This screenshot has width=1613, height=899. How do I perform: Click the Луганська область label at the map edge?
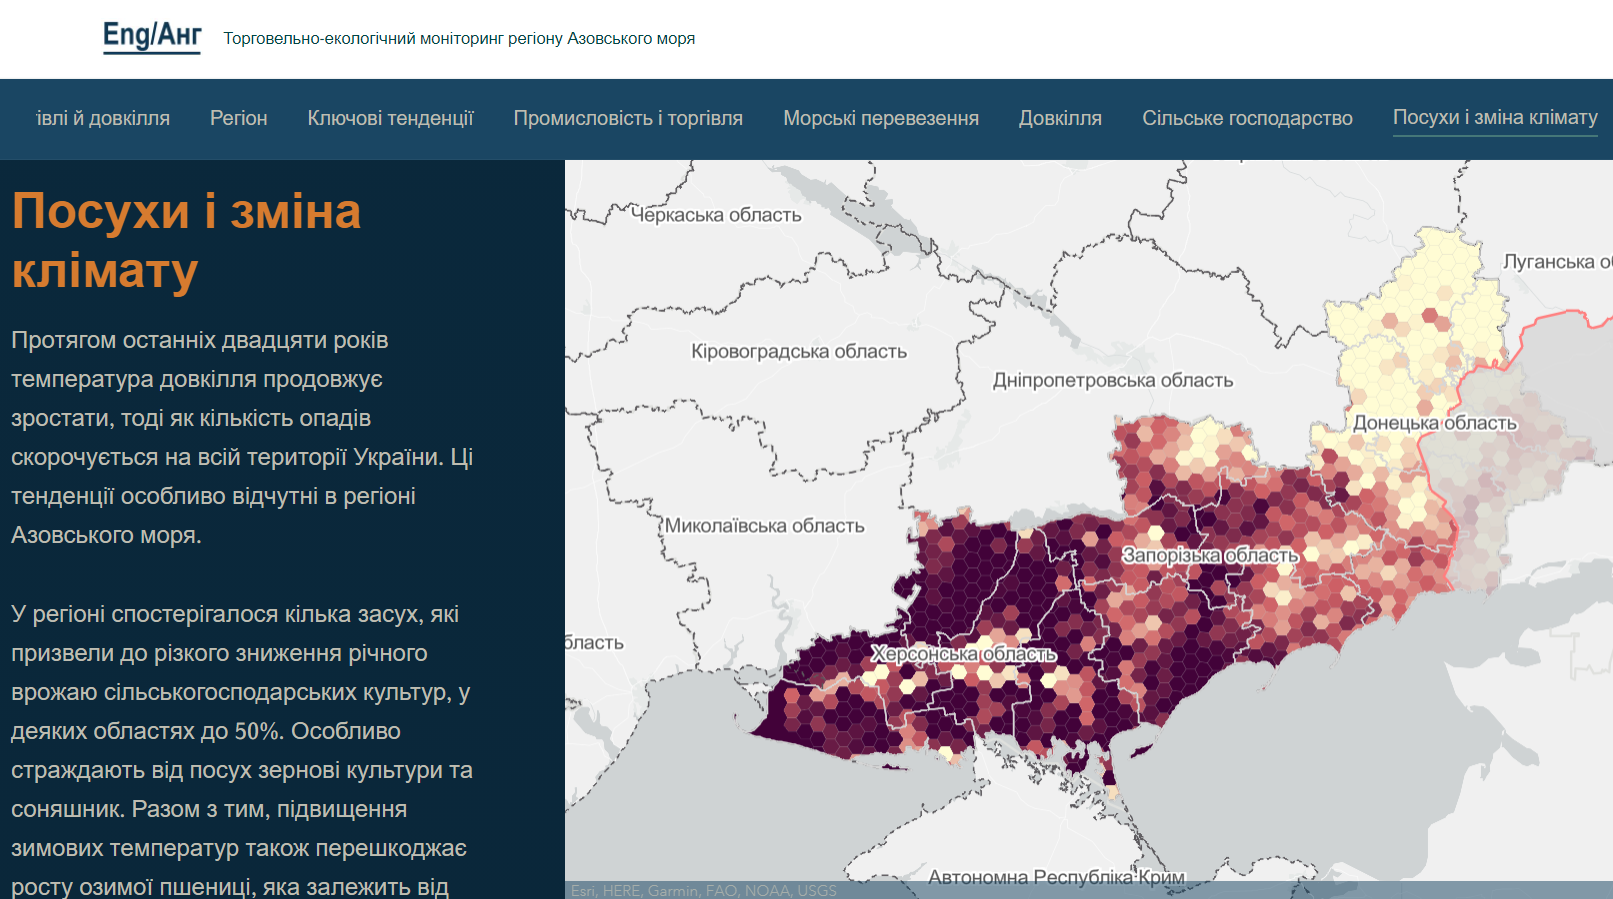coord(1556,262)
